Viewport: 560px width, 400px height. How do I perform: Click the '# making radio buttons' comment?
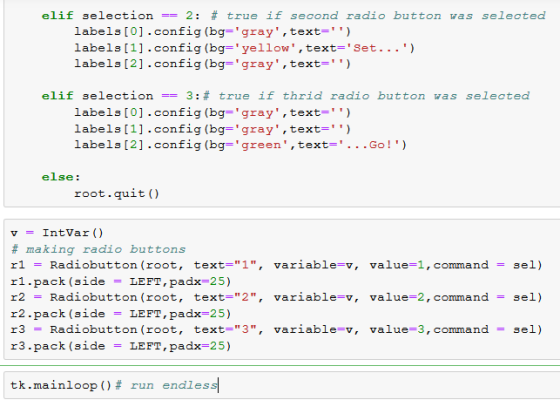[x=98, y=249]
